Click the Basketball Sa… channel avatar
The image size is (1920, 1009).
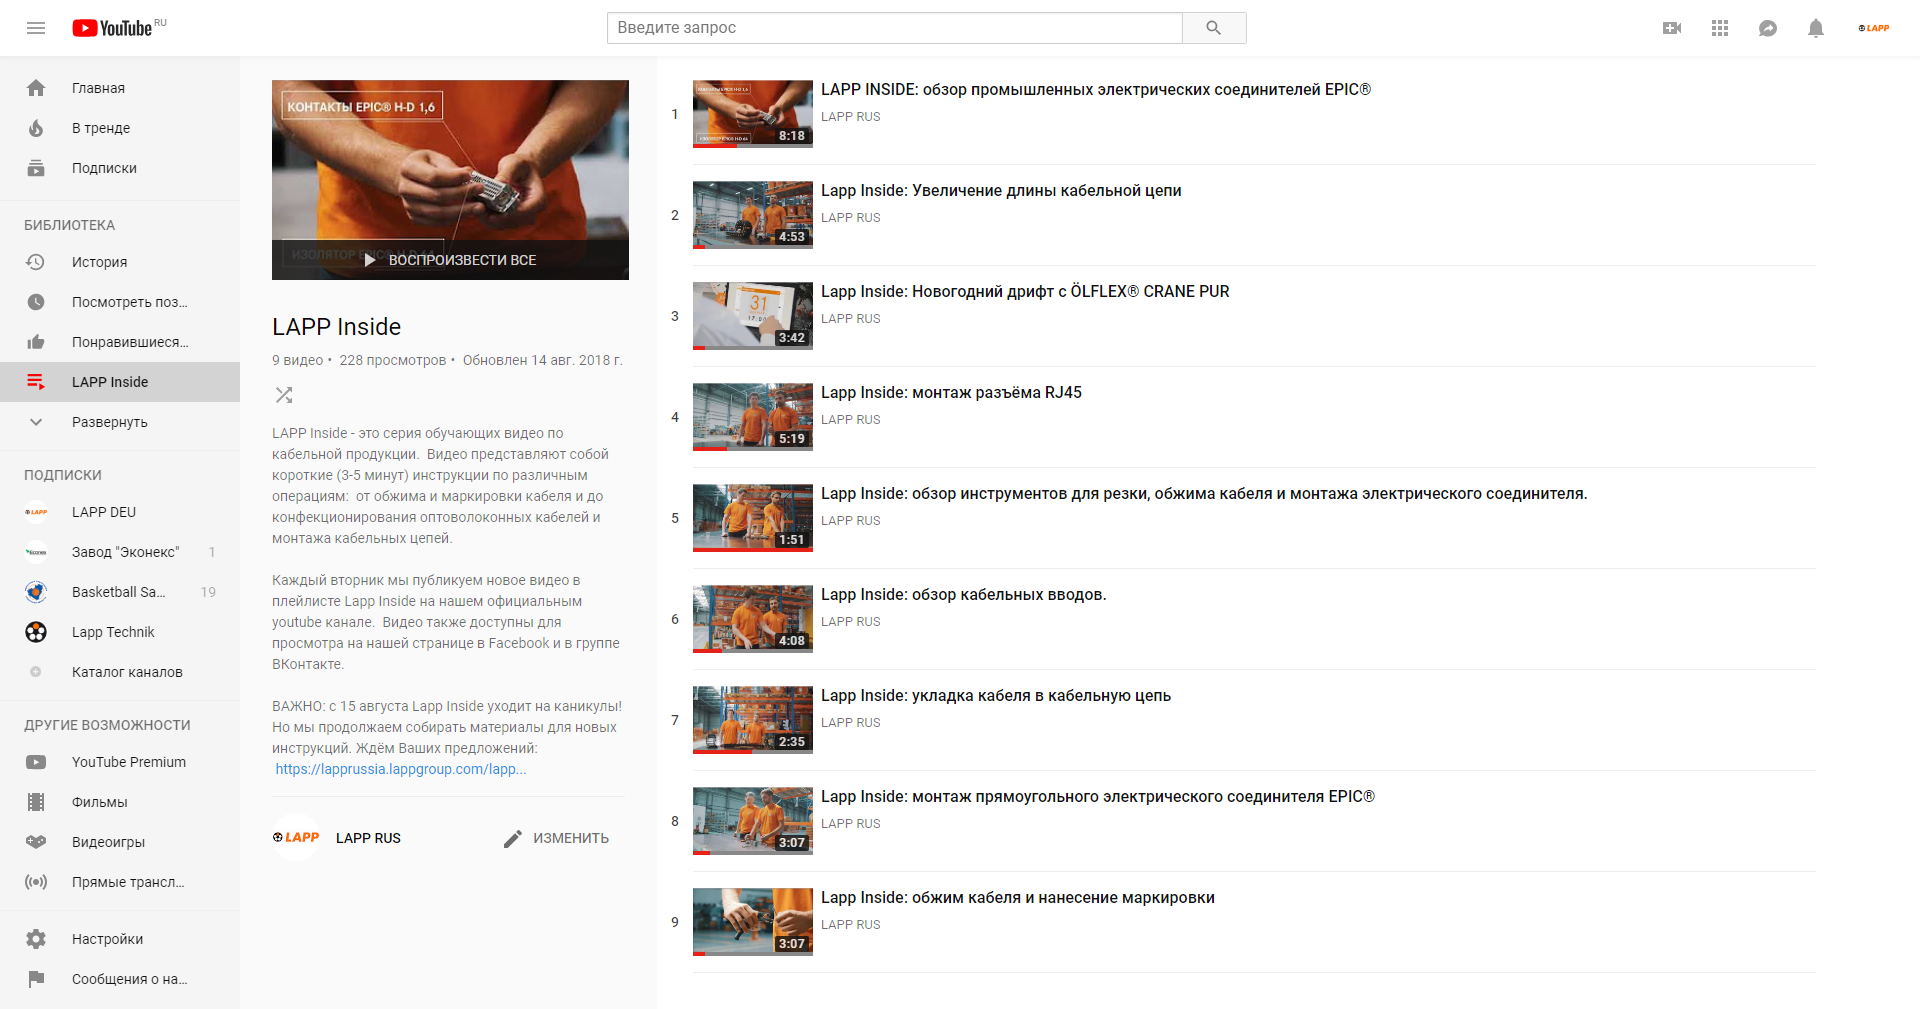coord(36,592)
